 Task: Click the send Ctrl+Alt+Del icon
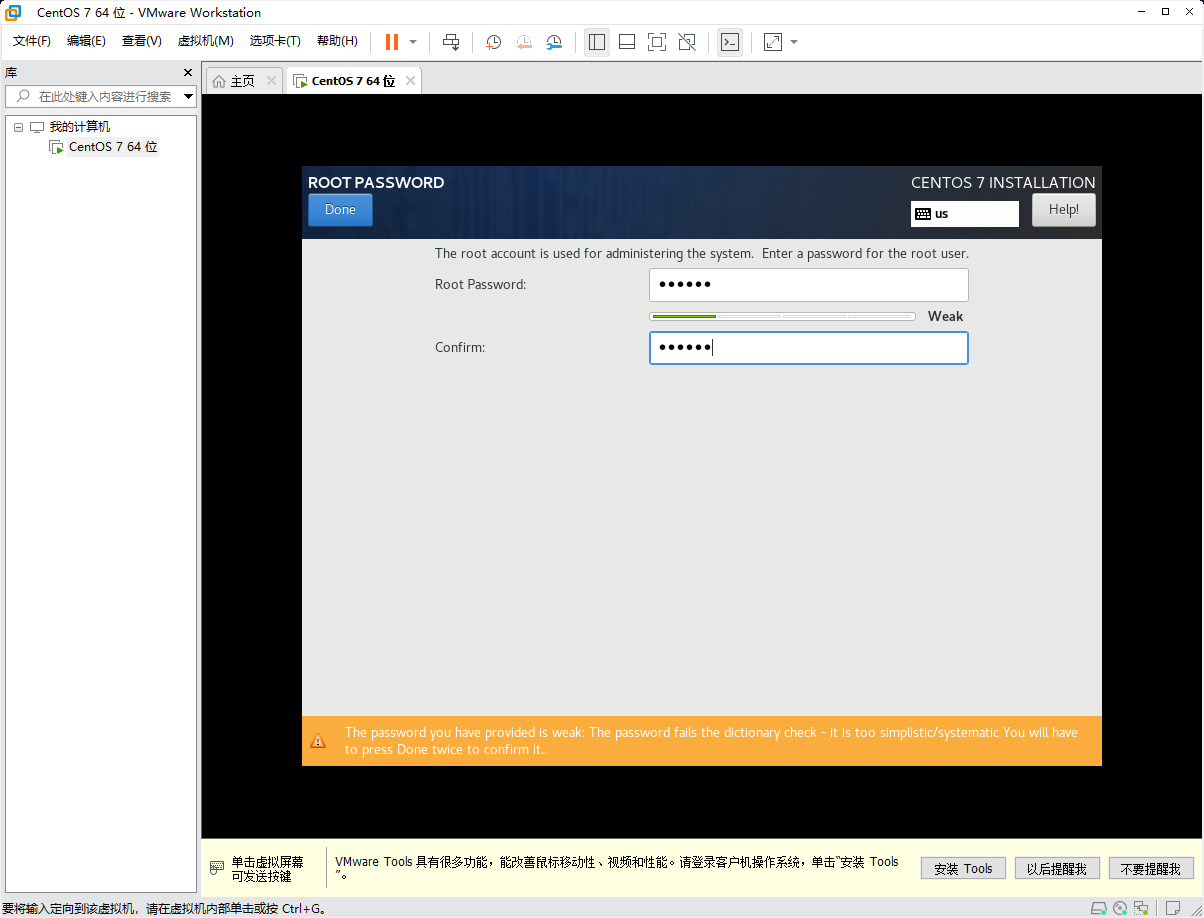click(451, 42)
